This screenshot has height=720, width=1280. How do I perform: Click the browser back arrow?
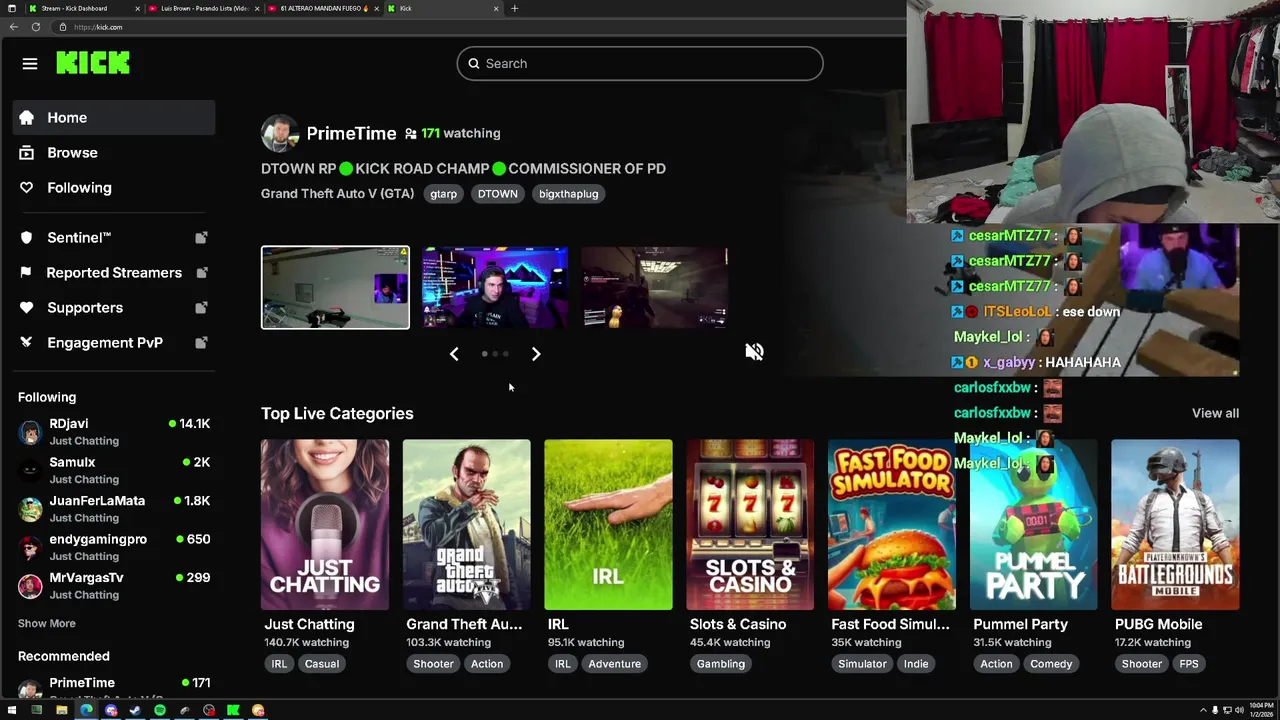14,27
